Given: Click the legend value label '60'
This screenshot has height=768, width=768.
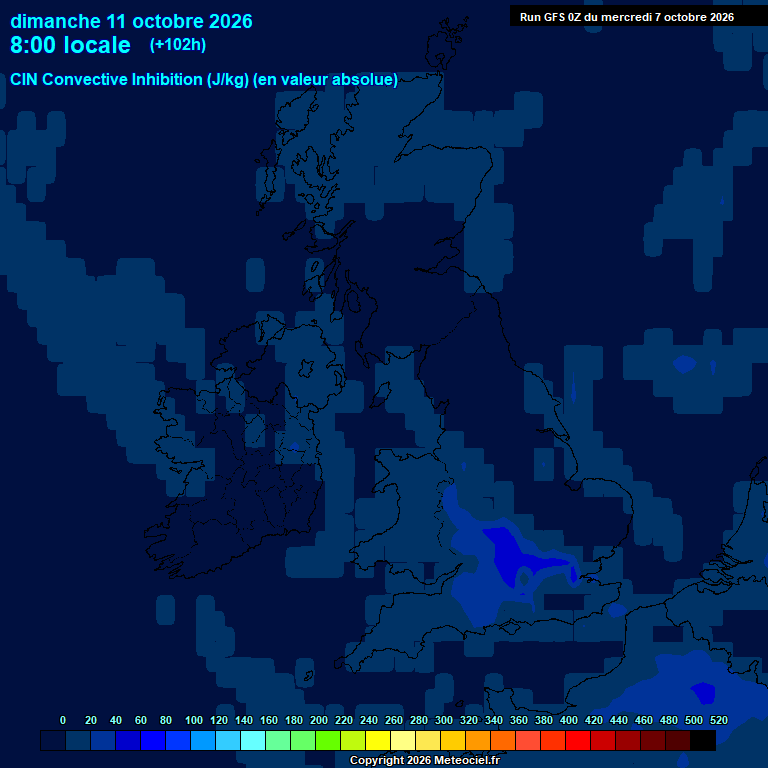Looking at the screenshot, I should [x=141, y=720].
